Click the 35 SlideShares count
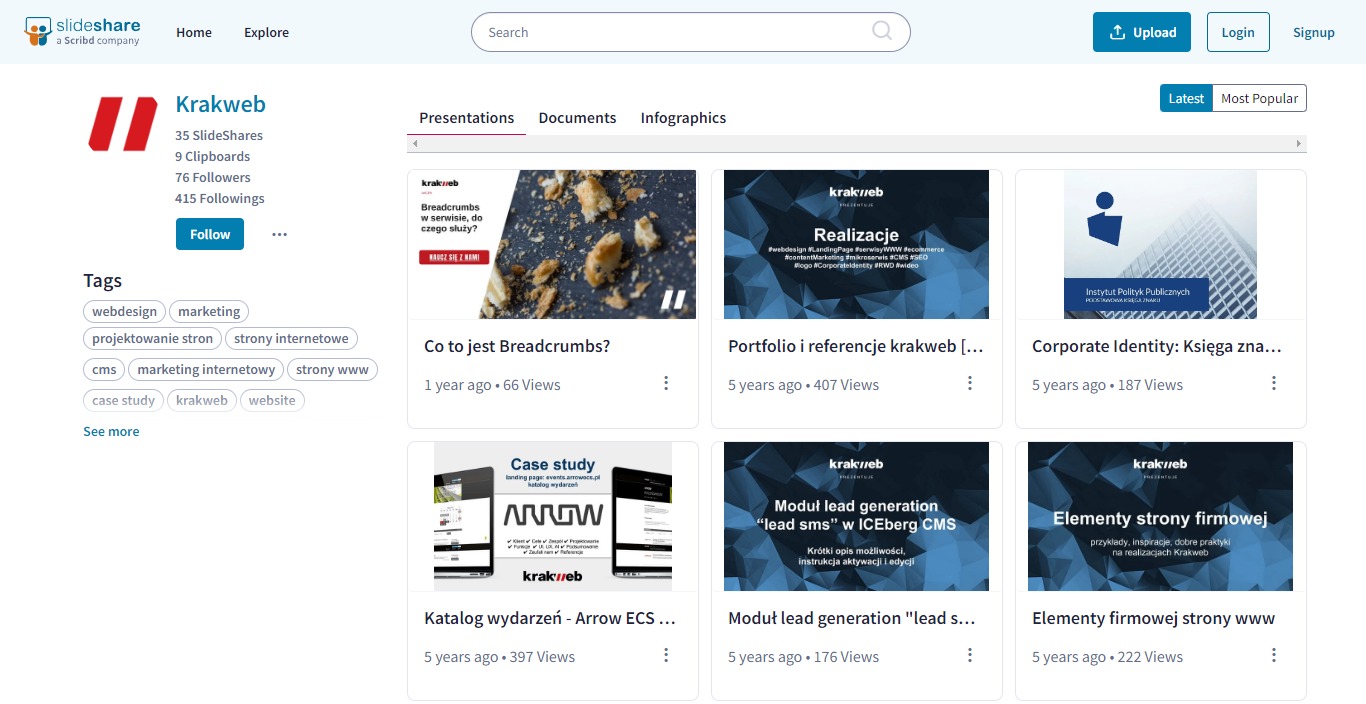The height and width of the screenshot is (704, 1366). click(x=219, y=135)
